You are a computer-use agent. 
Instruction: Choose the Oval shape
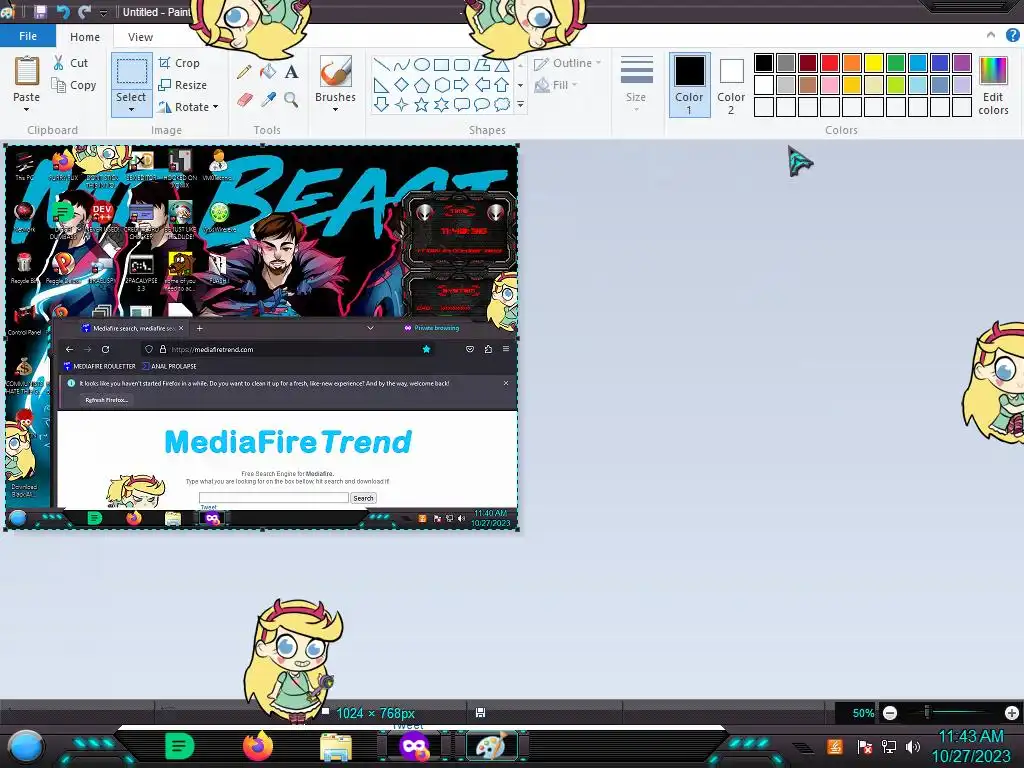(x=422, y=65)
